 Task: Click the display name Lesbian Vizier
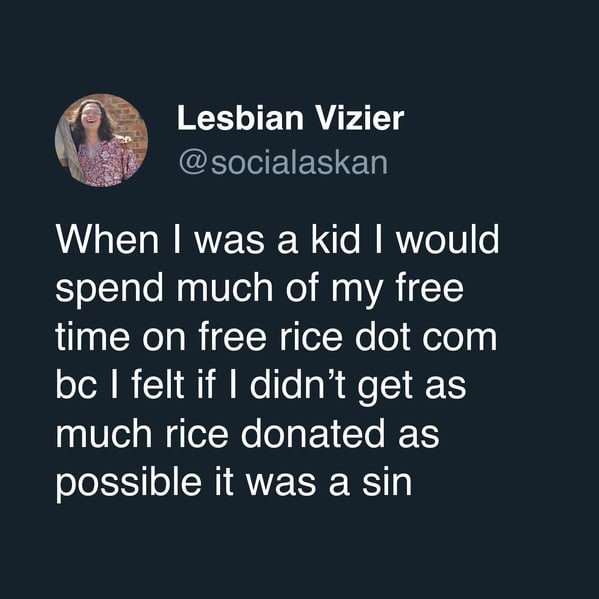coord(290,118)
